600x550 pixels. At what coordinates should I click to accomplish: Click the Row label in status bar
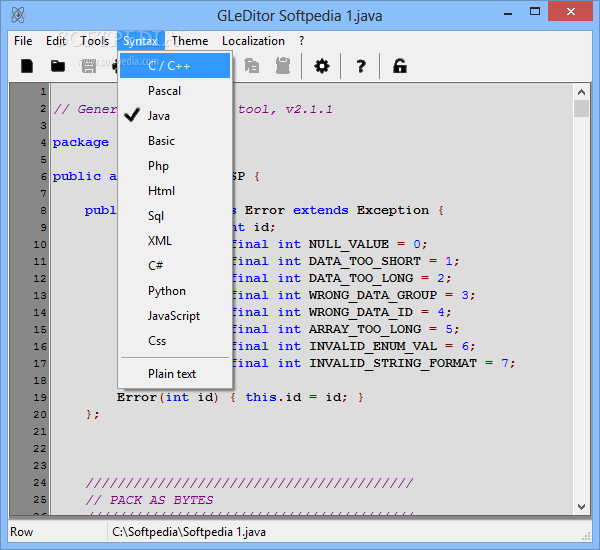(21, 532)
